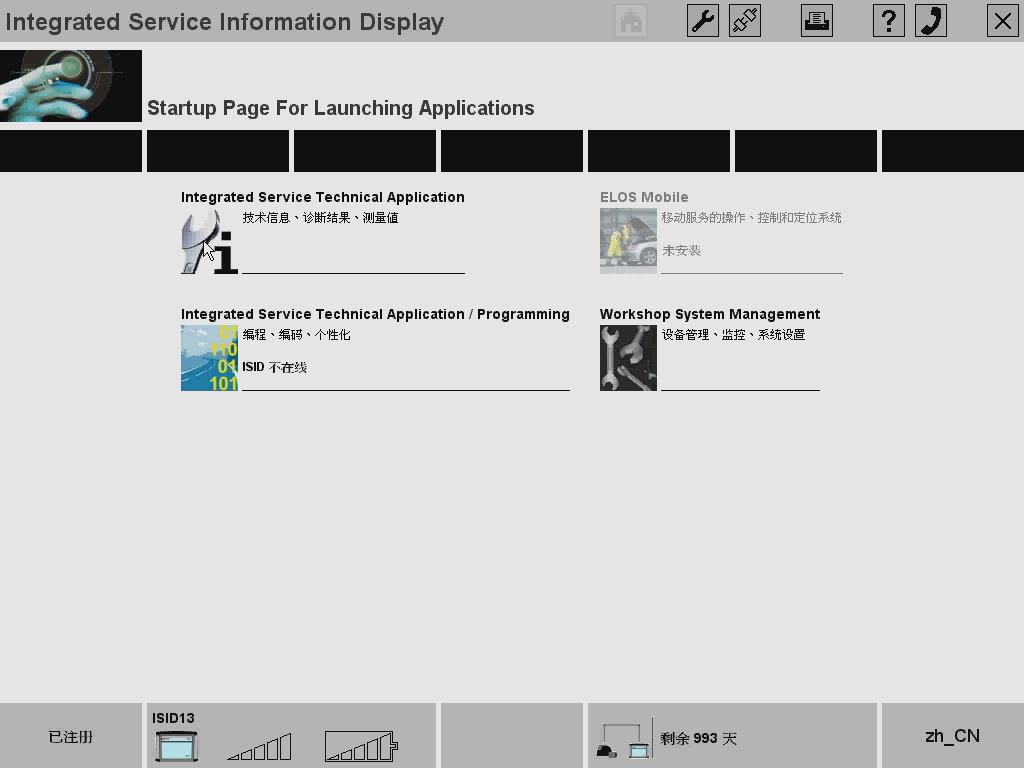Image resolution: width=1024 pixels, height=768 pixels.
Task: Click the ISID 不在线 status text
Action: [x=274, y=367]
